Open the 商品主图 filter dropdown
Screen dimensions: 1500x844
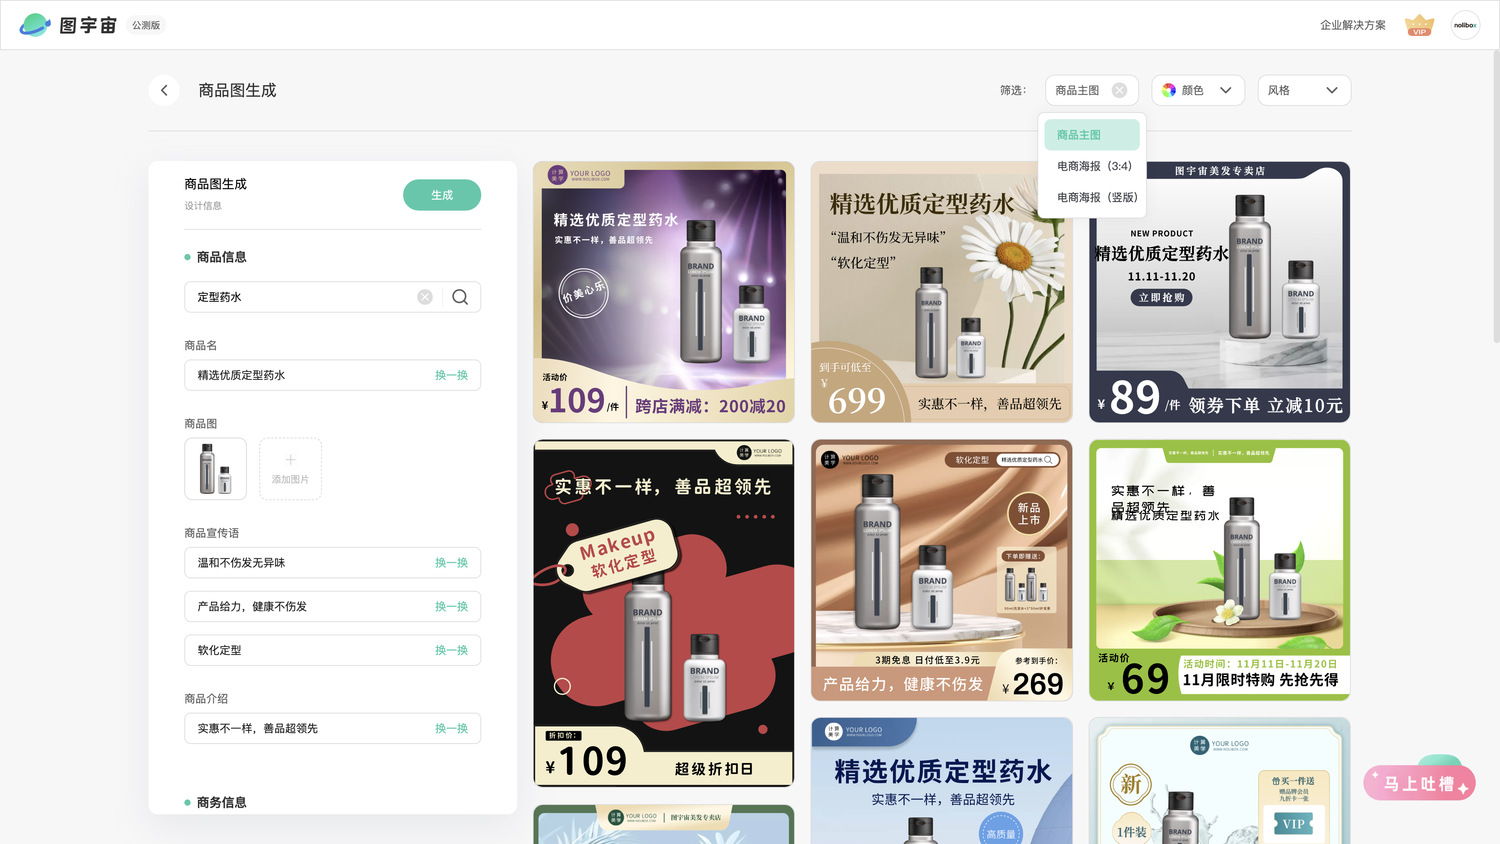point(1092,90)
